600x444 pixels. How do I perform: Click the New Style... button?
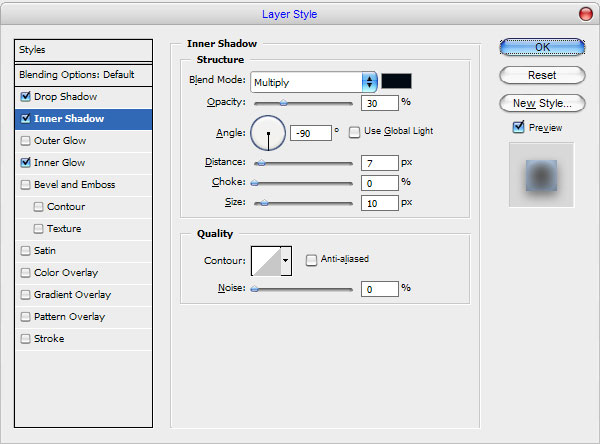542,103
